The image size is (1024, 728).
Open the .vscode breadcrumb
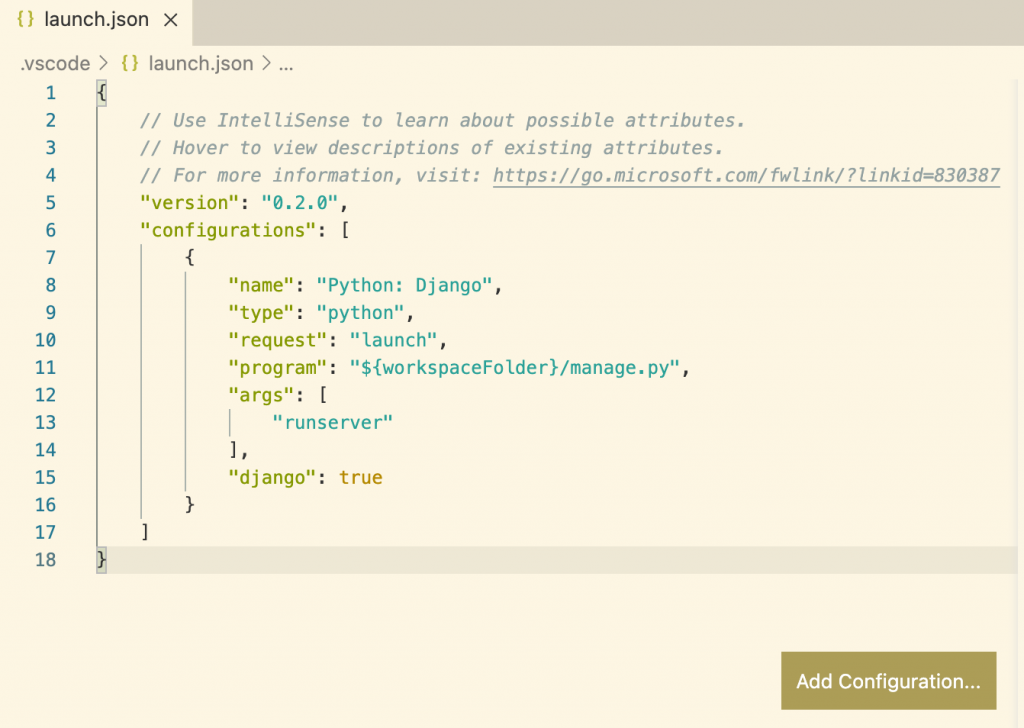(x=54, y=63)
